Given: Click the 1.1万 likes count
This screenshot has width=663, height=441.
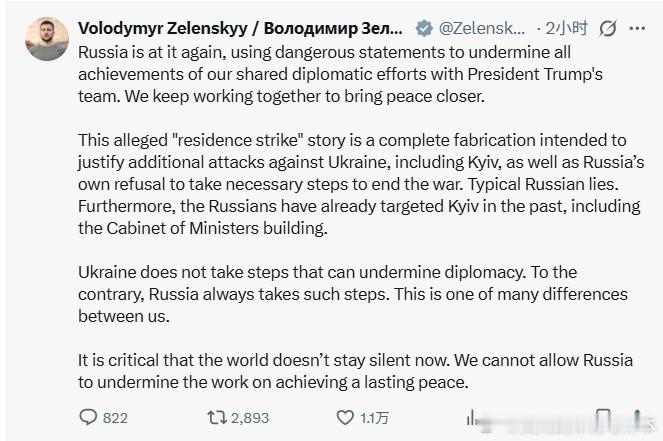Looking at the screenshot, I should click(375, 418).
